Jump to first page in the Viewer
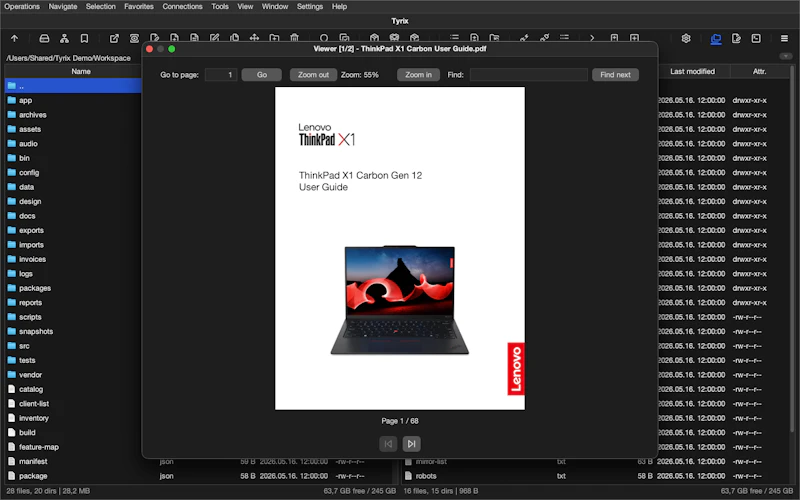The height and width of the screenshot is (500, 800). click(388, 444)
